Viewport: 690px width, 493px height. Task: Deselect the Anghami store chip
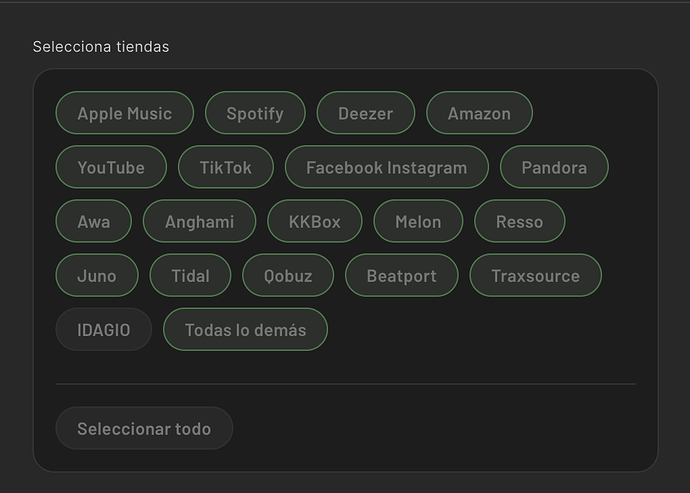[199, 221]
